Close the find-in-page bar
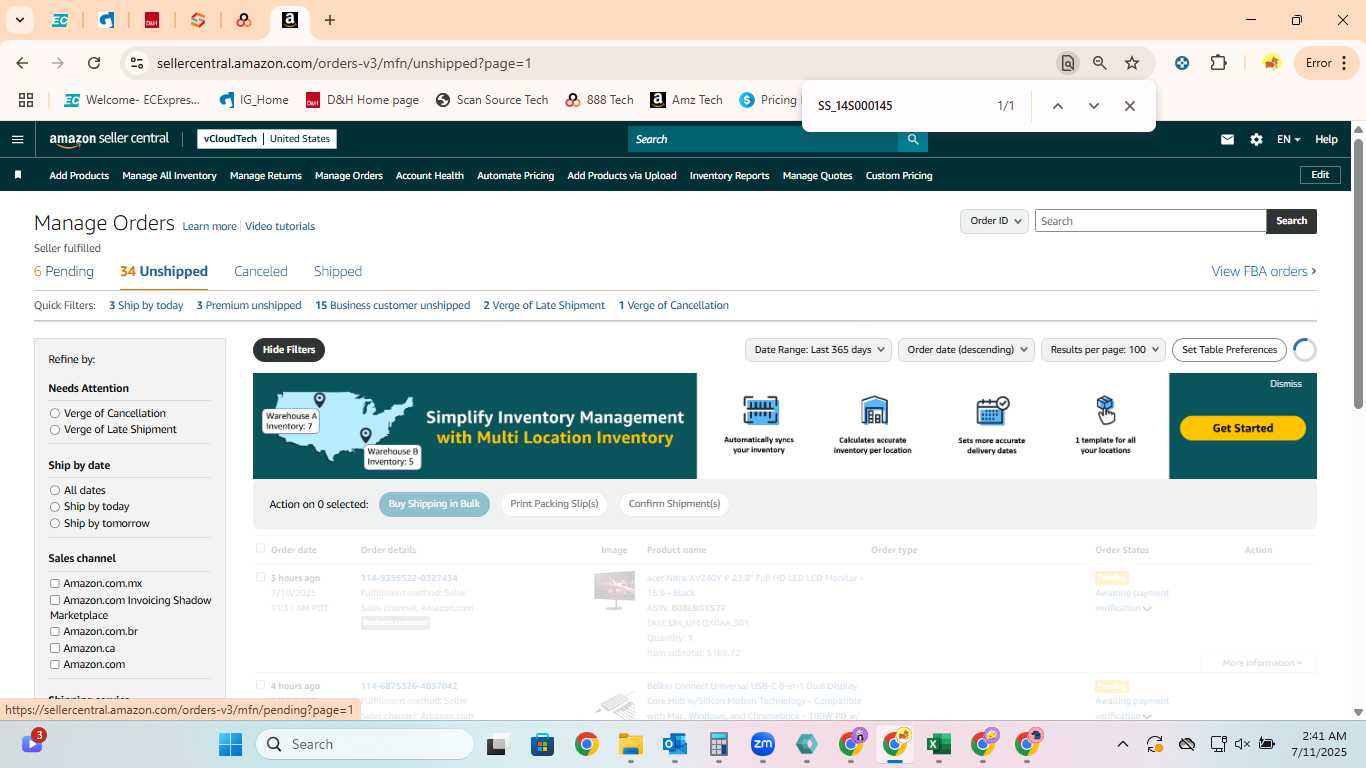The image size is (1366, 768). [x=1129, y=106]
